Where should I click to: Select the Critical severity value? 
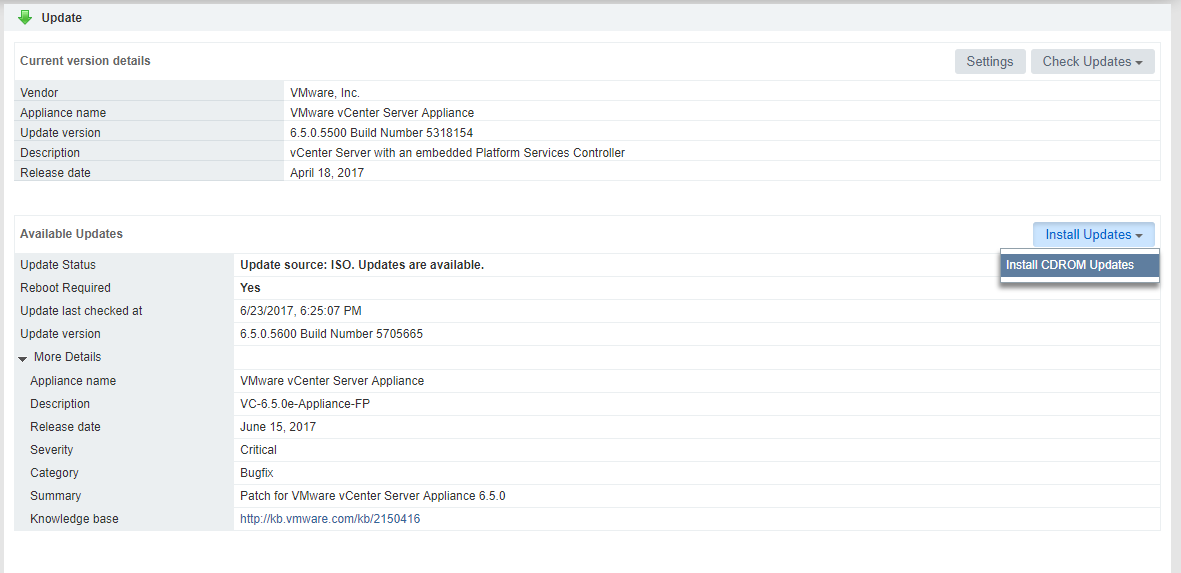[258, 450]
